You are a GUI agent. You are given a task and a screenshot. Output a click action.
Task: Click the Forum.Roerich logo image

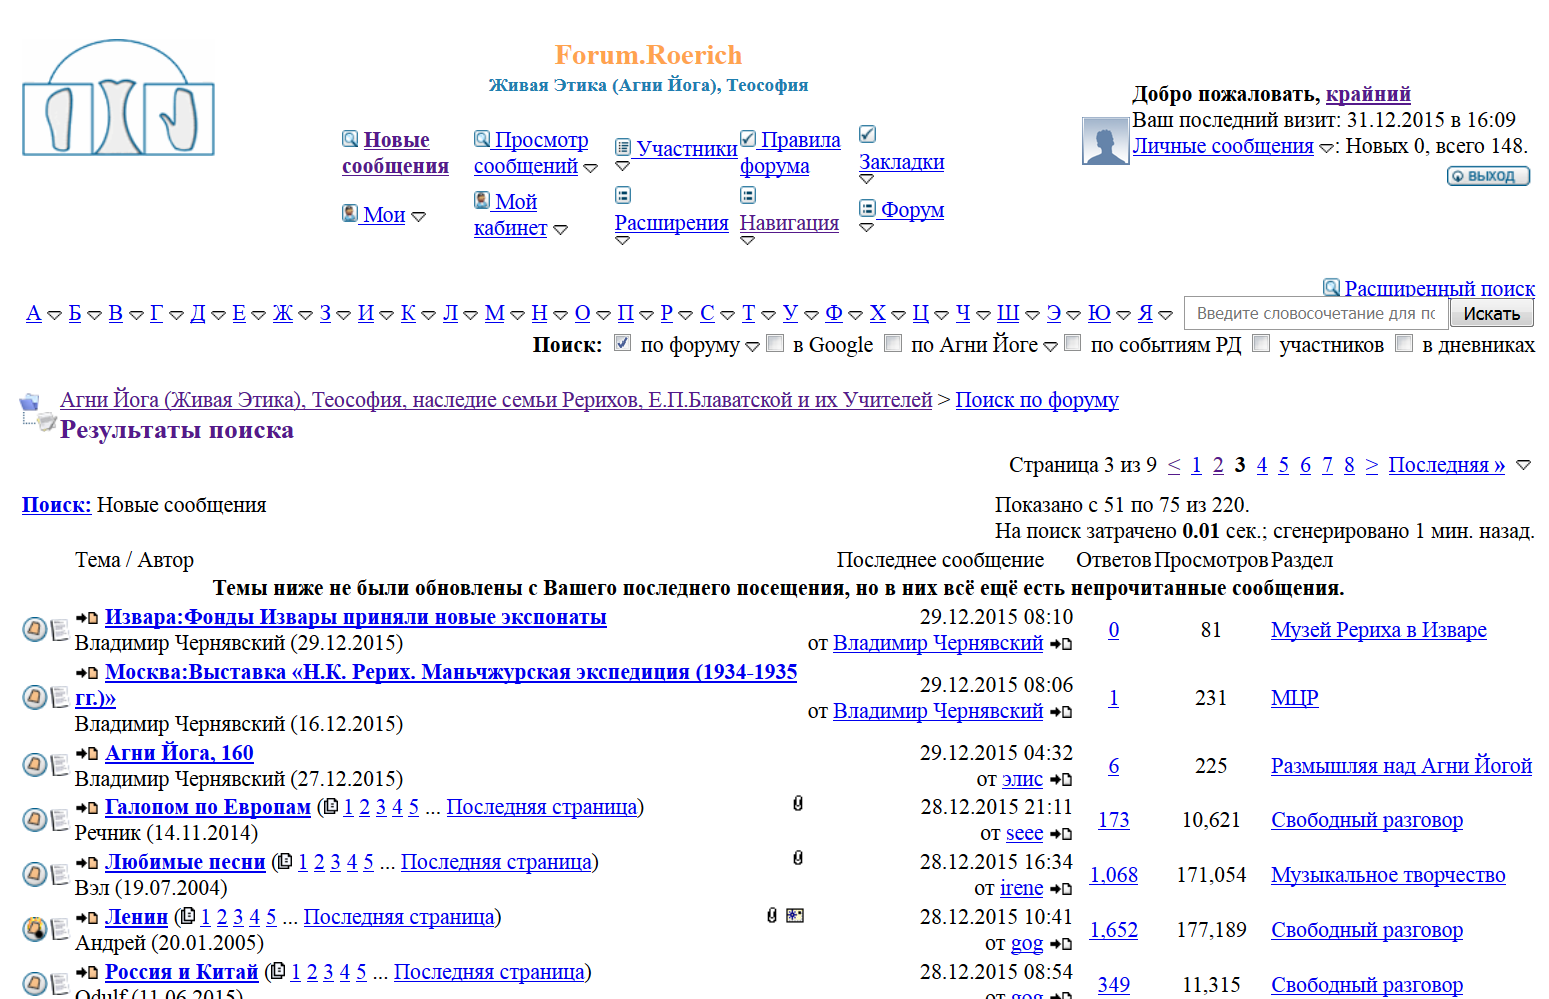[118, 98]
